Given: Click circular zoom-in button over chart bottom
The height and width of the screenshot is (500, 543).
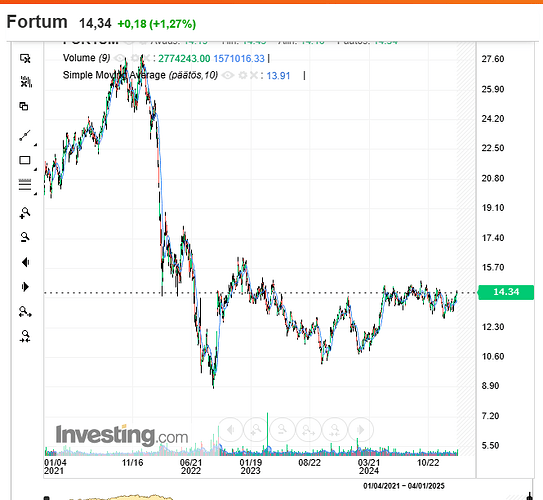Looking at the screenshot, I should (256, 430).
